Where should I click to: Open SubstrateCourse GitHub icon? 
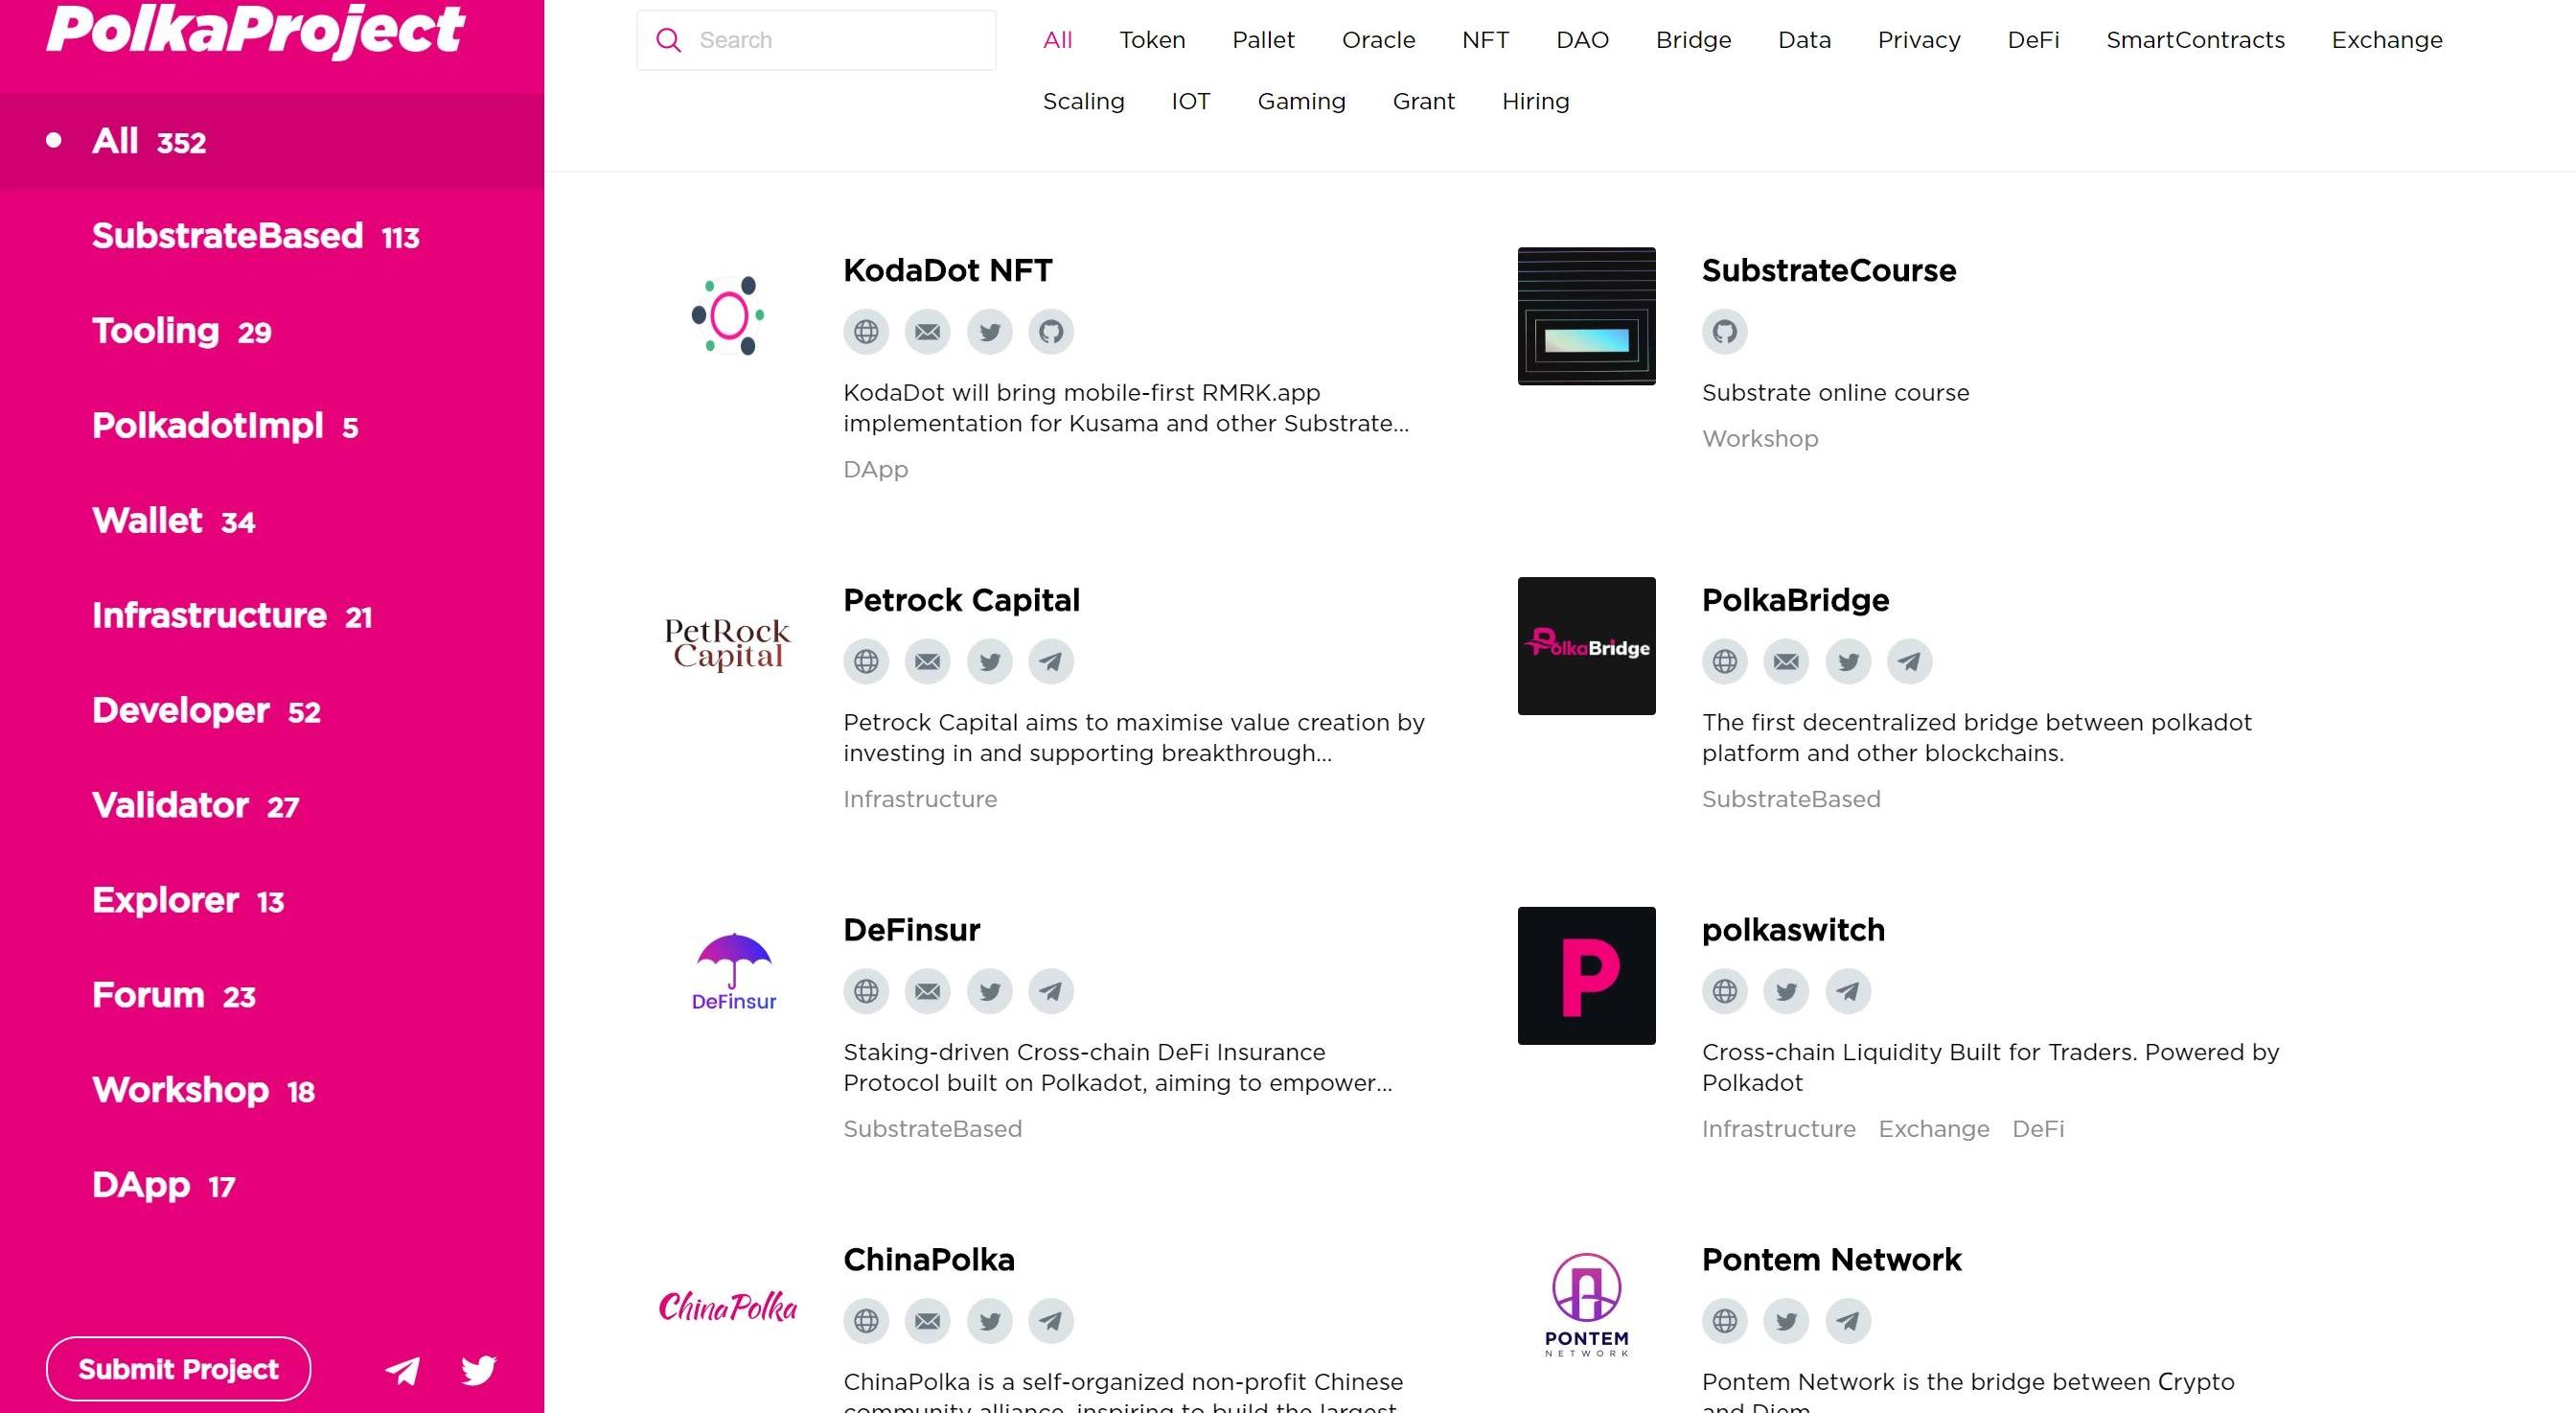(x=1725, y=331)
